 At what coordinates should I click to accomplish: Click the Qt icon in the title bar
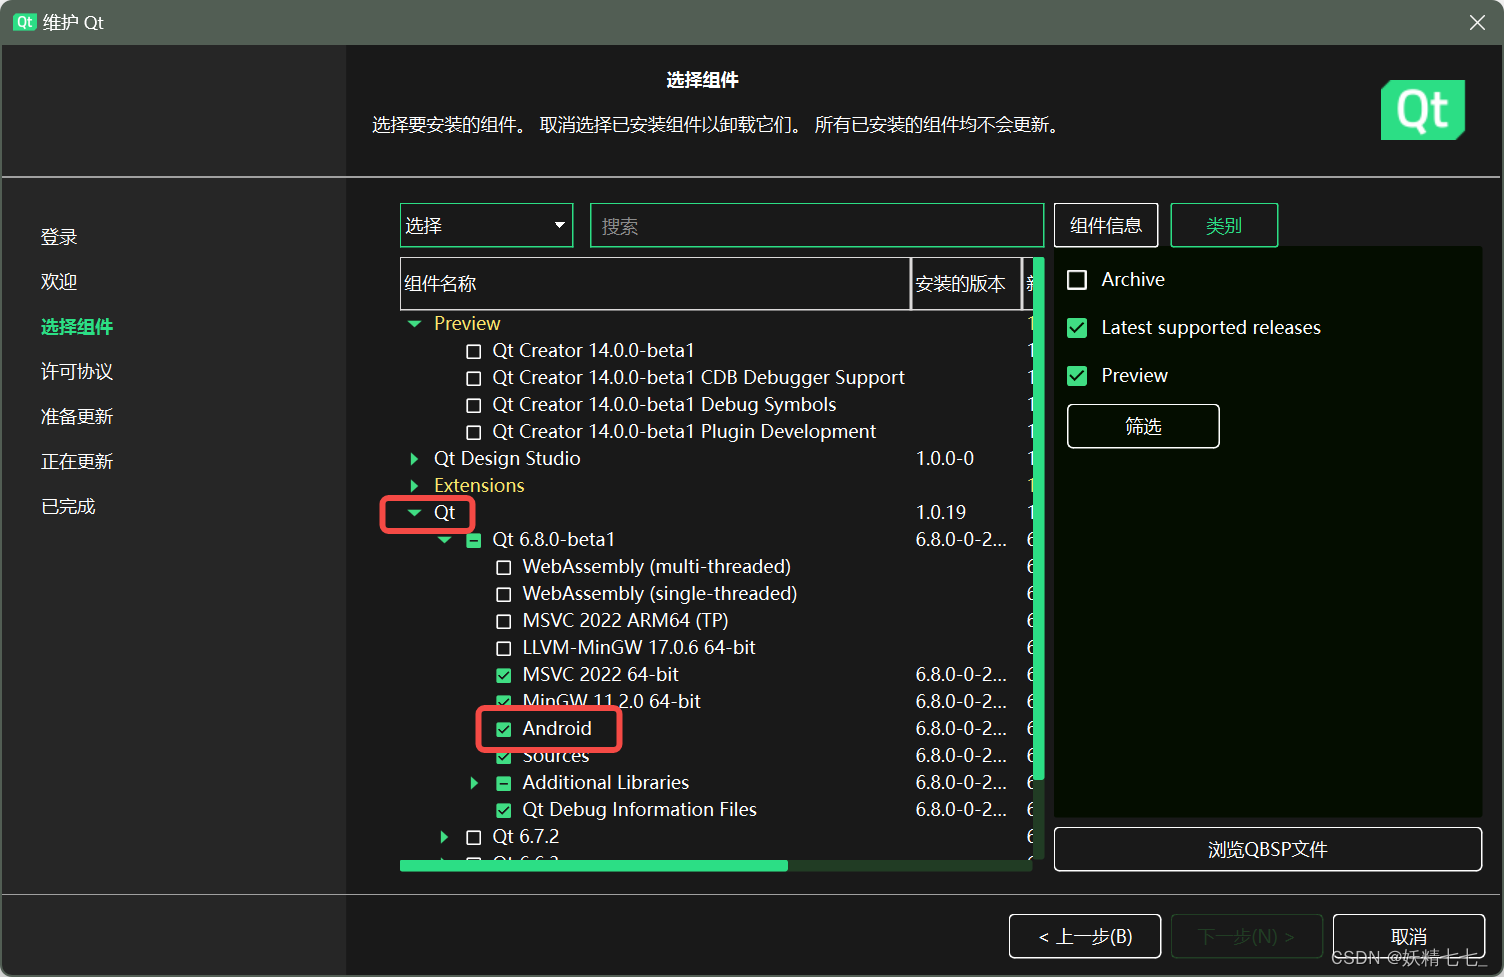click(24, 22)
